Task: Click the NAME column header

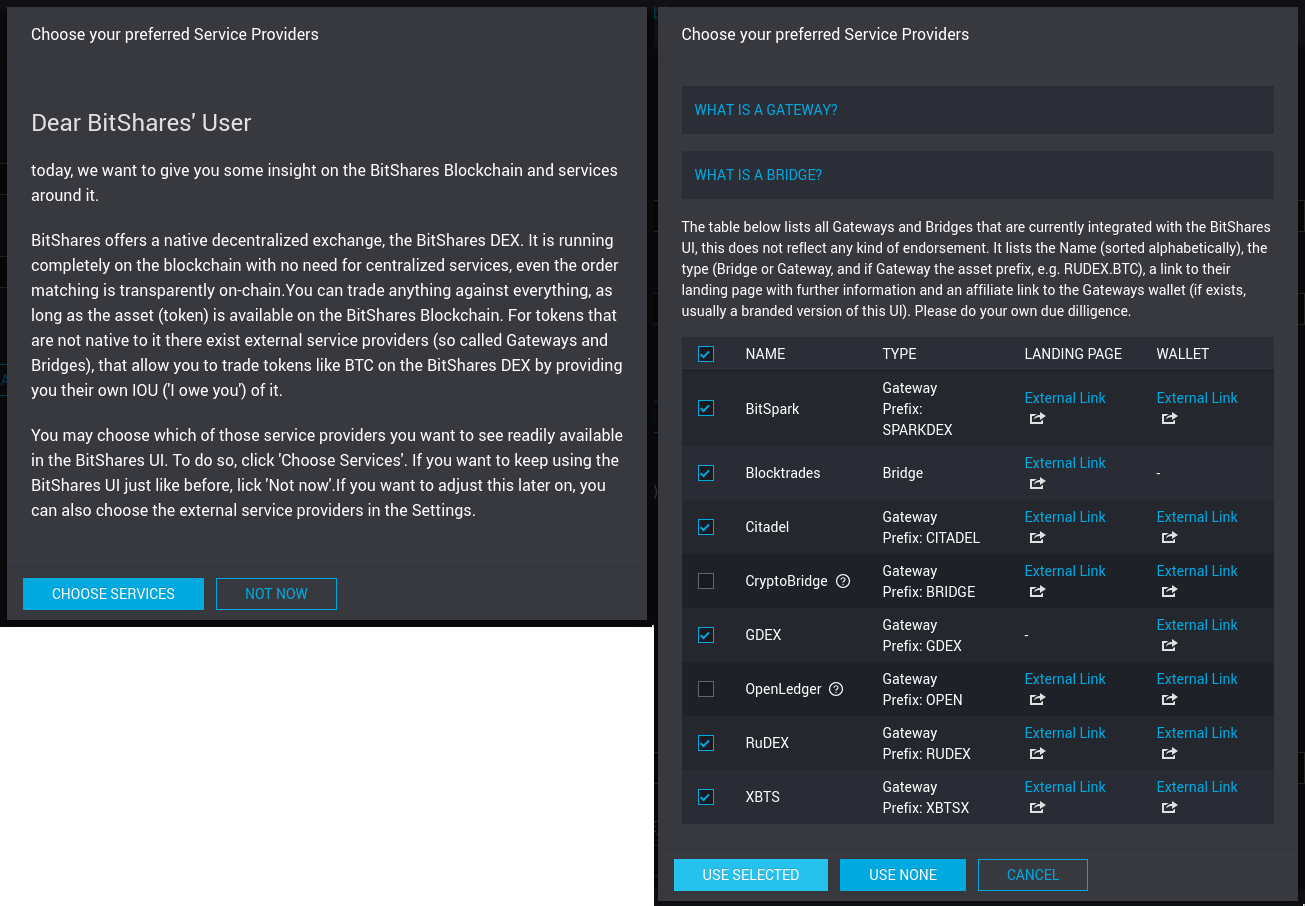Action: click(x=765, y=354)
